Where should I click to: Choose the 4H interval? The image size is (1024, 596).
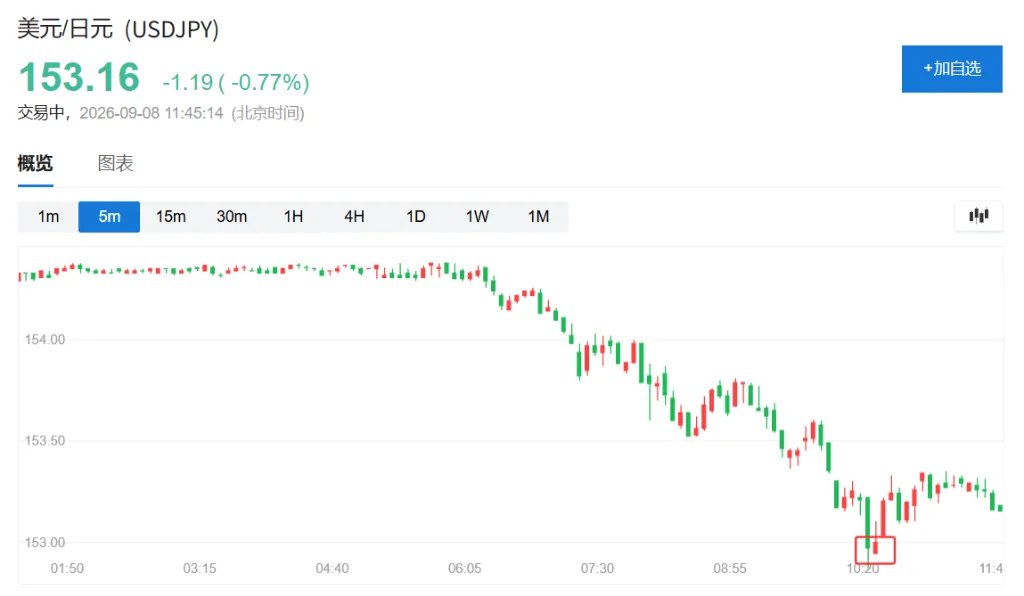coord(355,217)
